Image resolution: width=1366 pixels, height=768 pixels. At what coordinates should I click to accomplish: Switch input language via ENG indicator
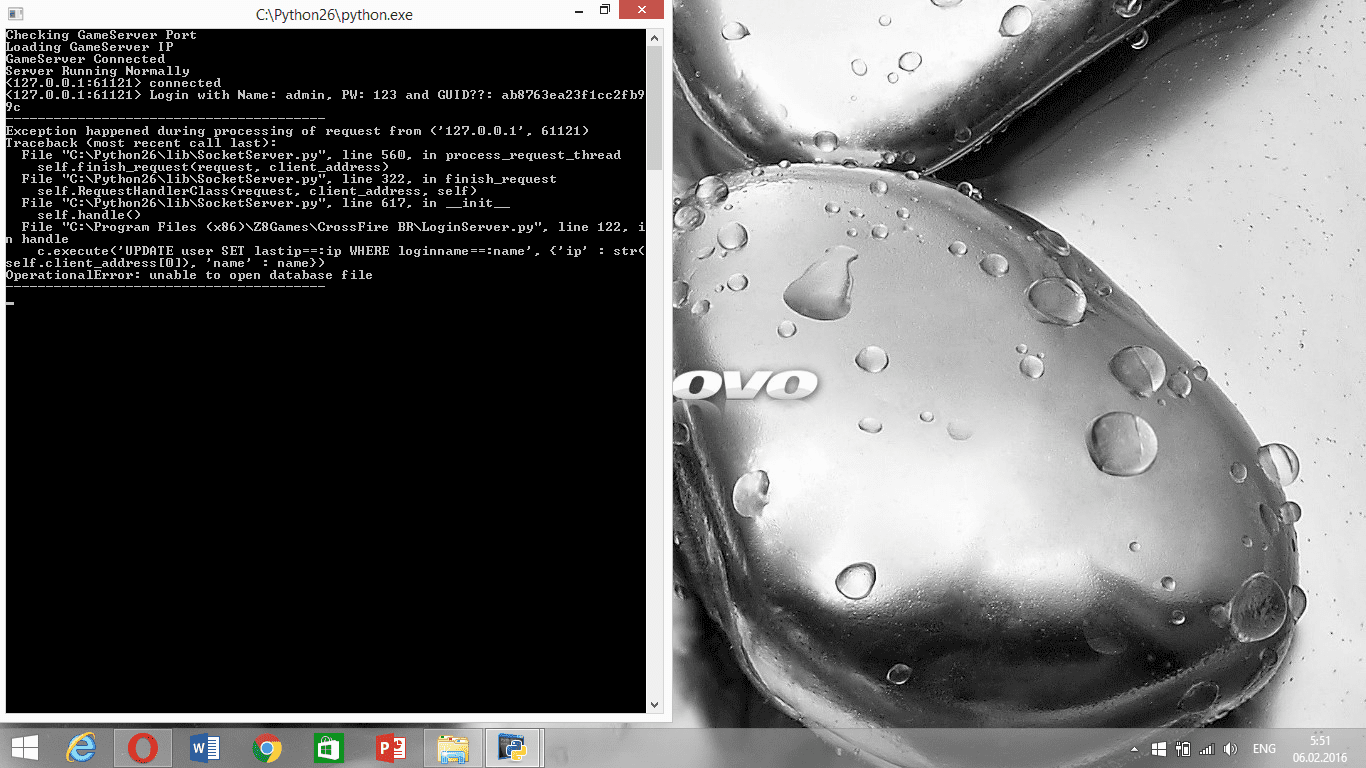(1264, 749)
